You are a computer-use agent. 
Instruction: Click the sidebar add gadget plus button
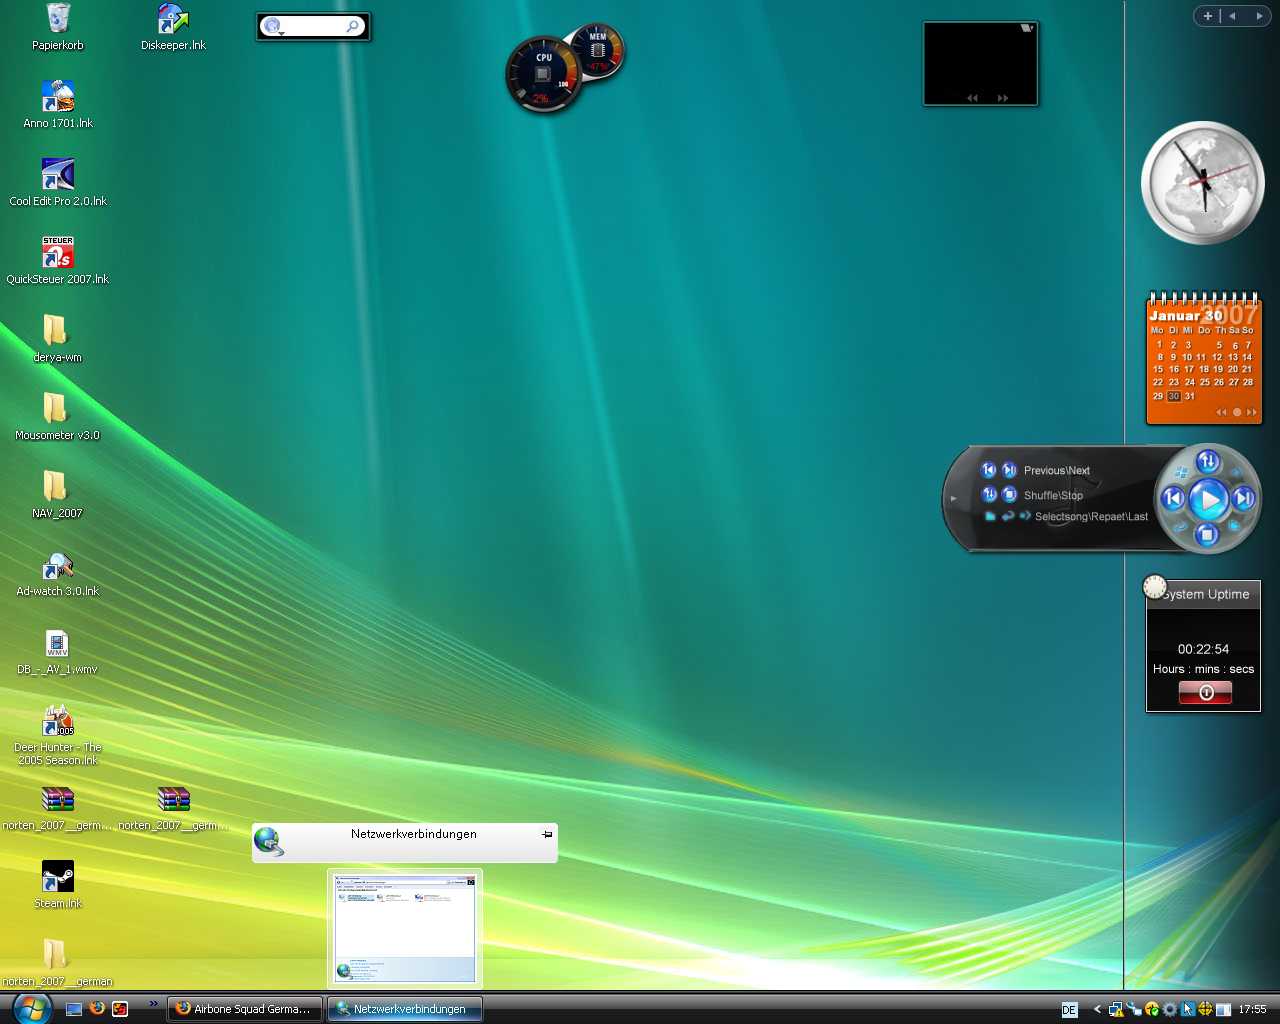click(x=1208, y=16)
